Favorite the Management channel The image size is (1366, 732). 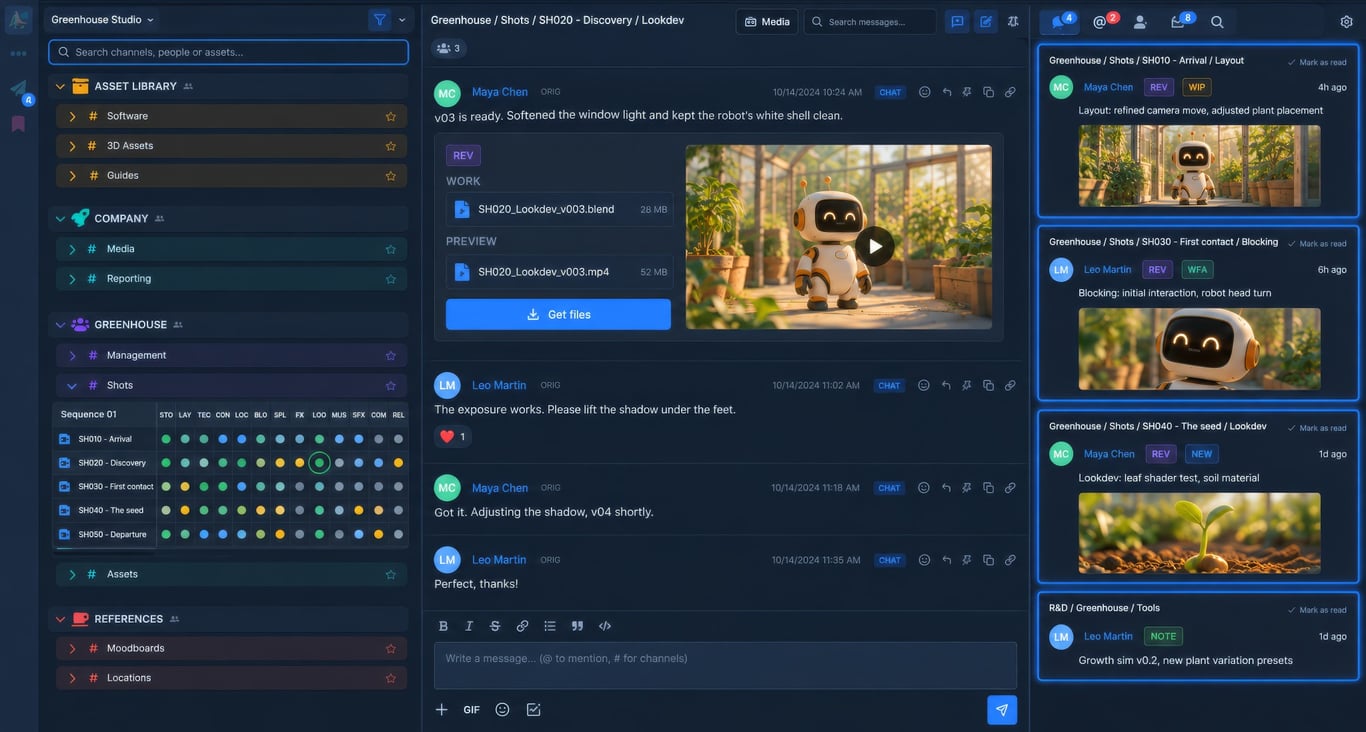[x=391, y=355]
